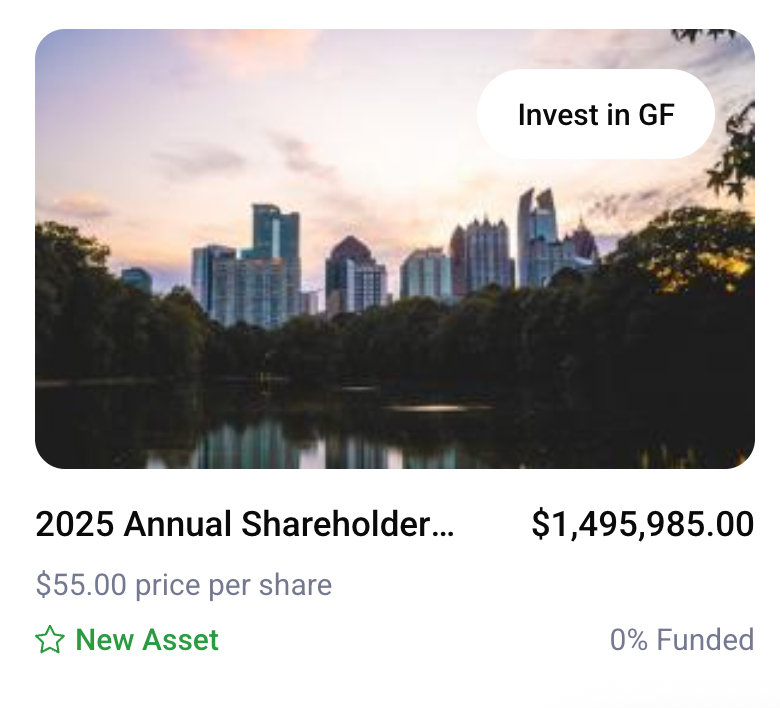
Task: Click the star icon beside New Asset
Action: click(49, 640)
